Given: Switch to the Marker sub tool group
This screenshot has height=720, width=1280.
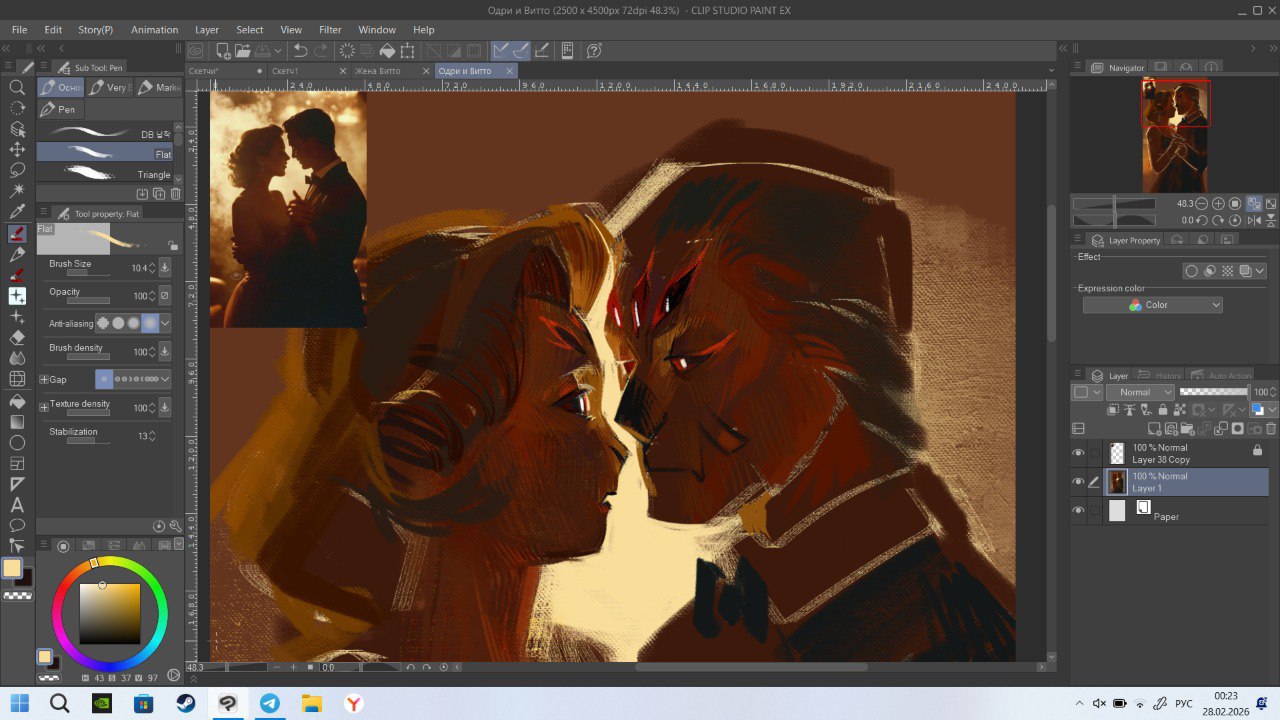Looking at the screenshot, I should click(160, 88).
